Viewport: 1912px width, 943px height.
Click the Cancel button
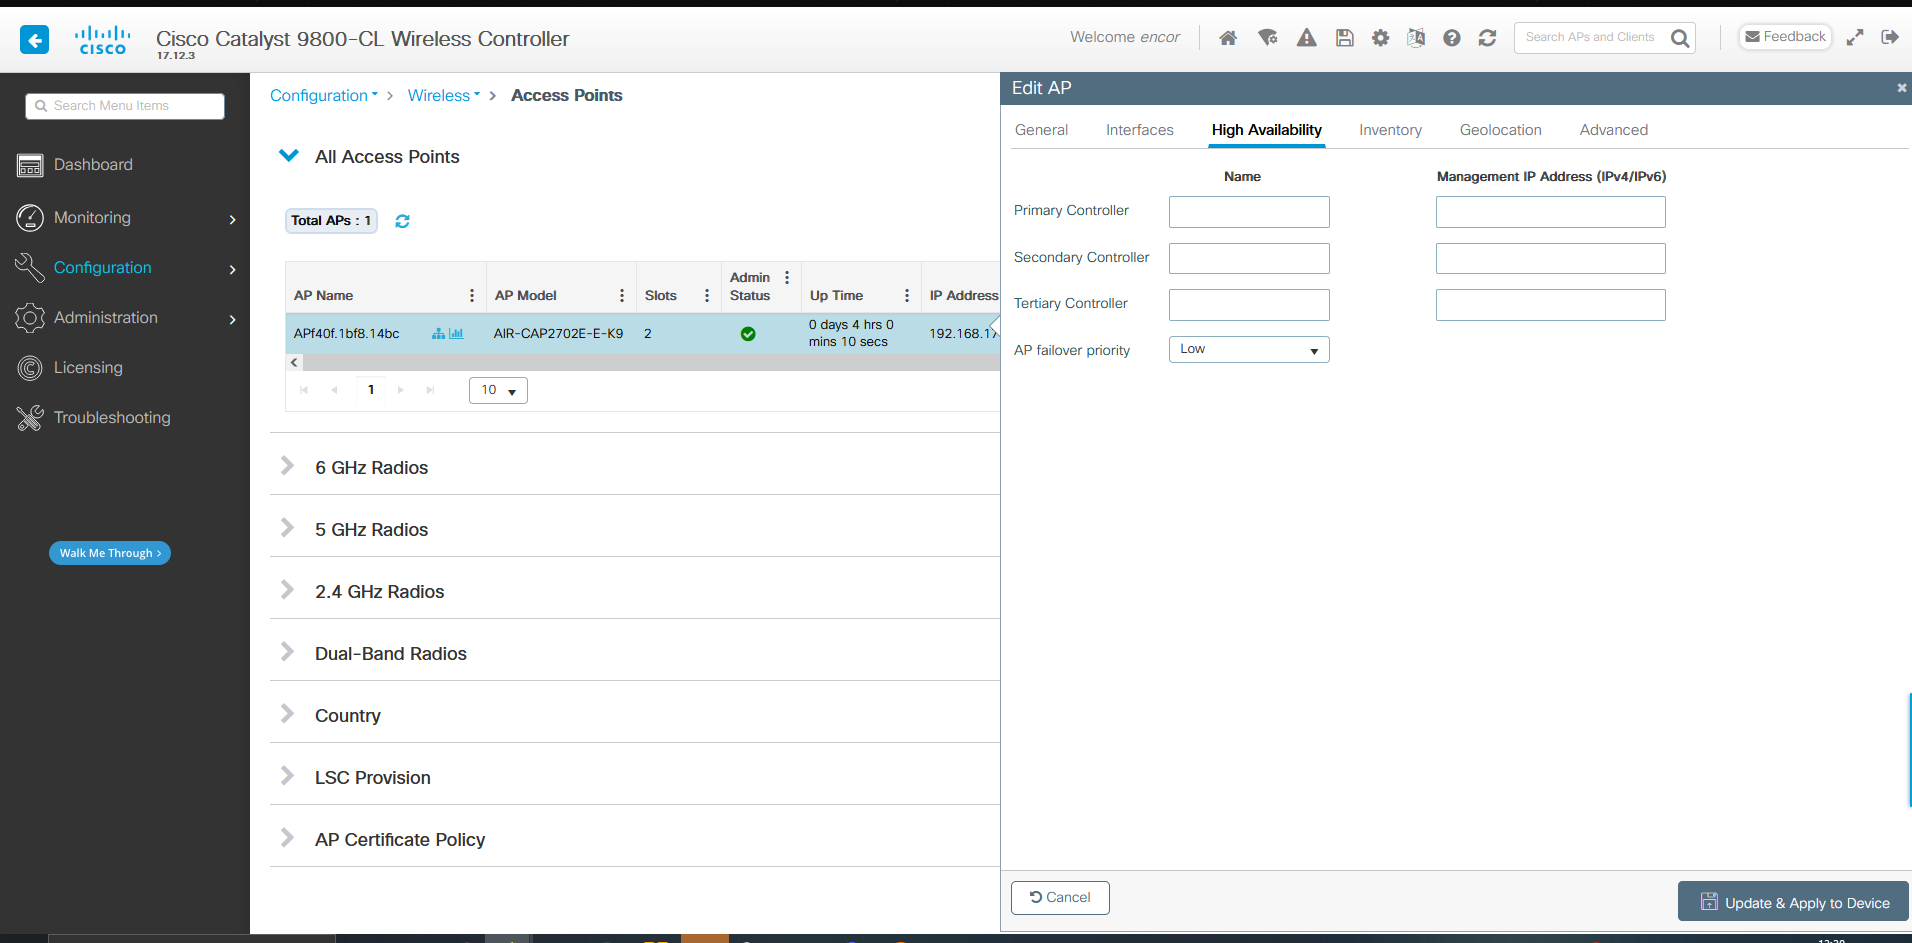(x=1060, y=898)
